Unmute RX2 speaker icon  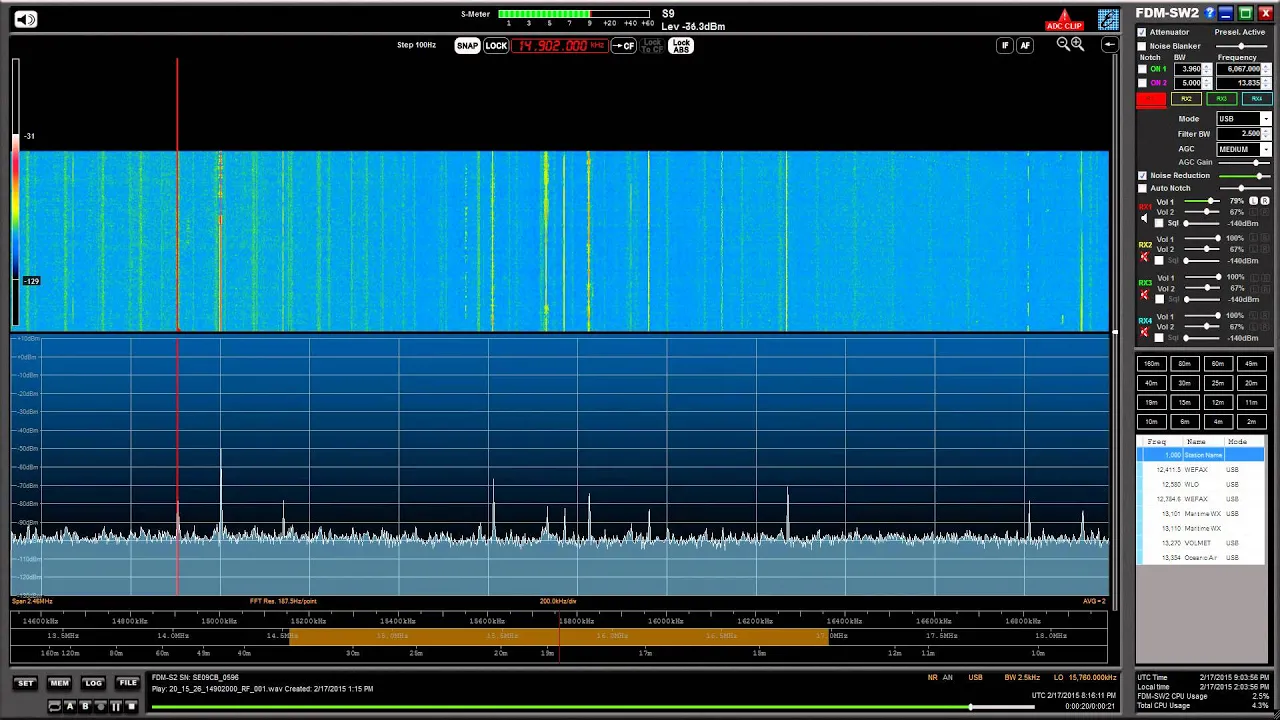[1144, 256]
